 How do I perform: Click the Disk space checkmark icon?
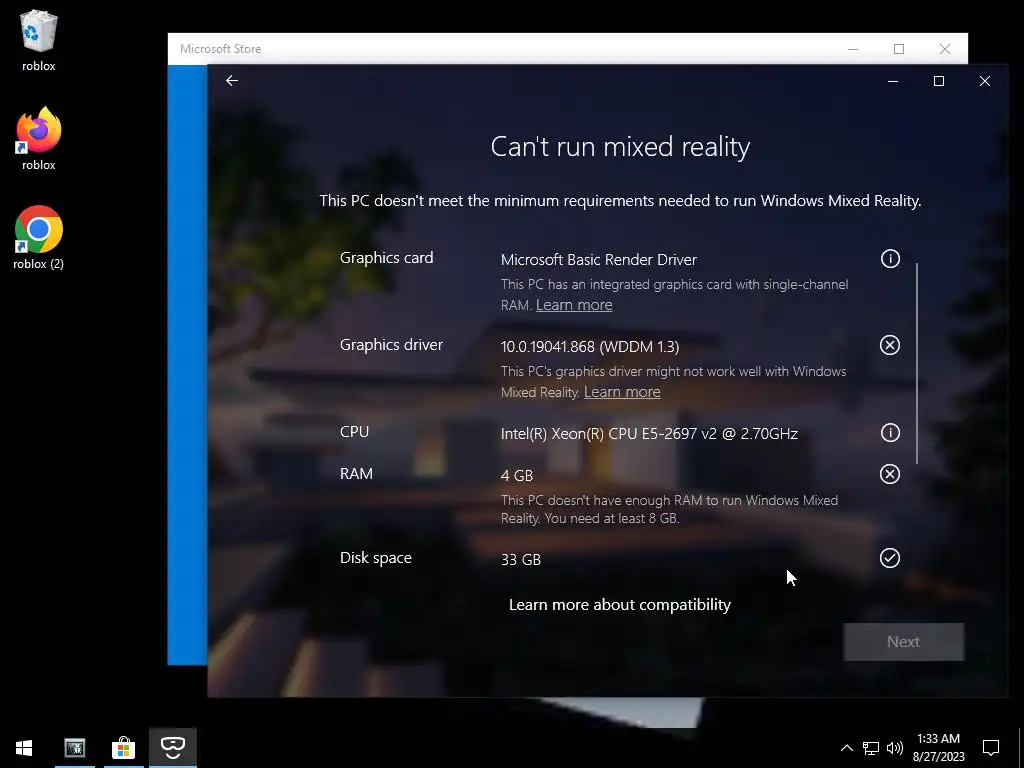click(889, 558)
